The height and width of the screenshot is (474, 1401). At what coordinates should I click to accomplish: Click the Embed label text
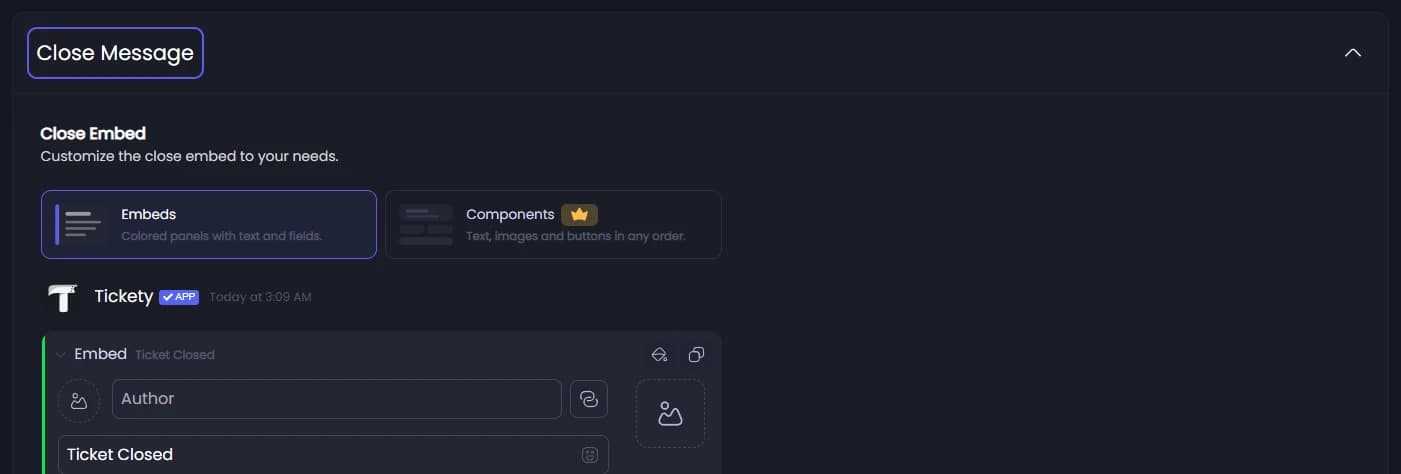(101, 354)
